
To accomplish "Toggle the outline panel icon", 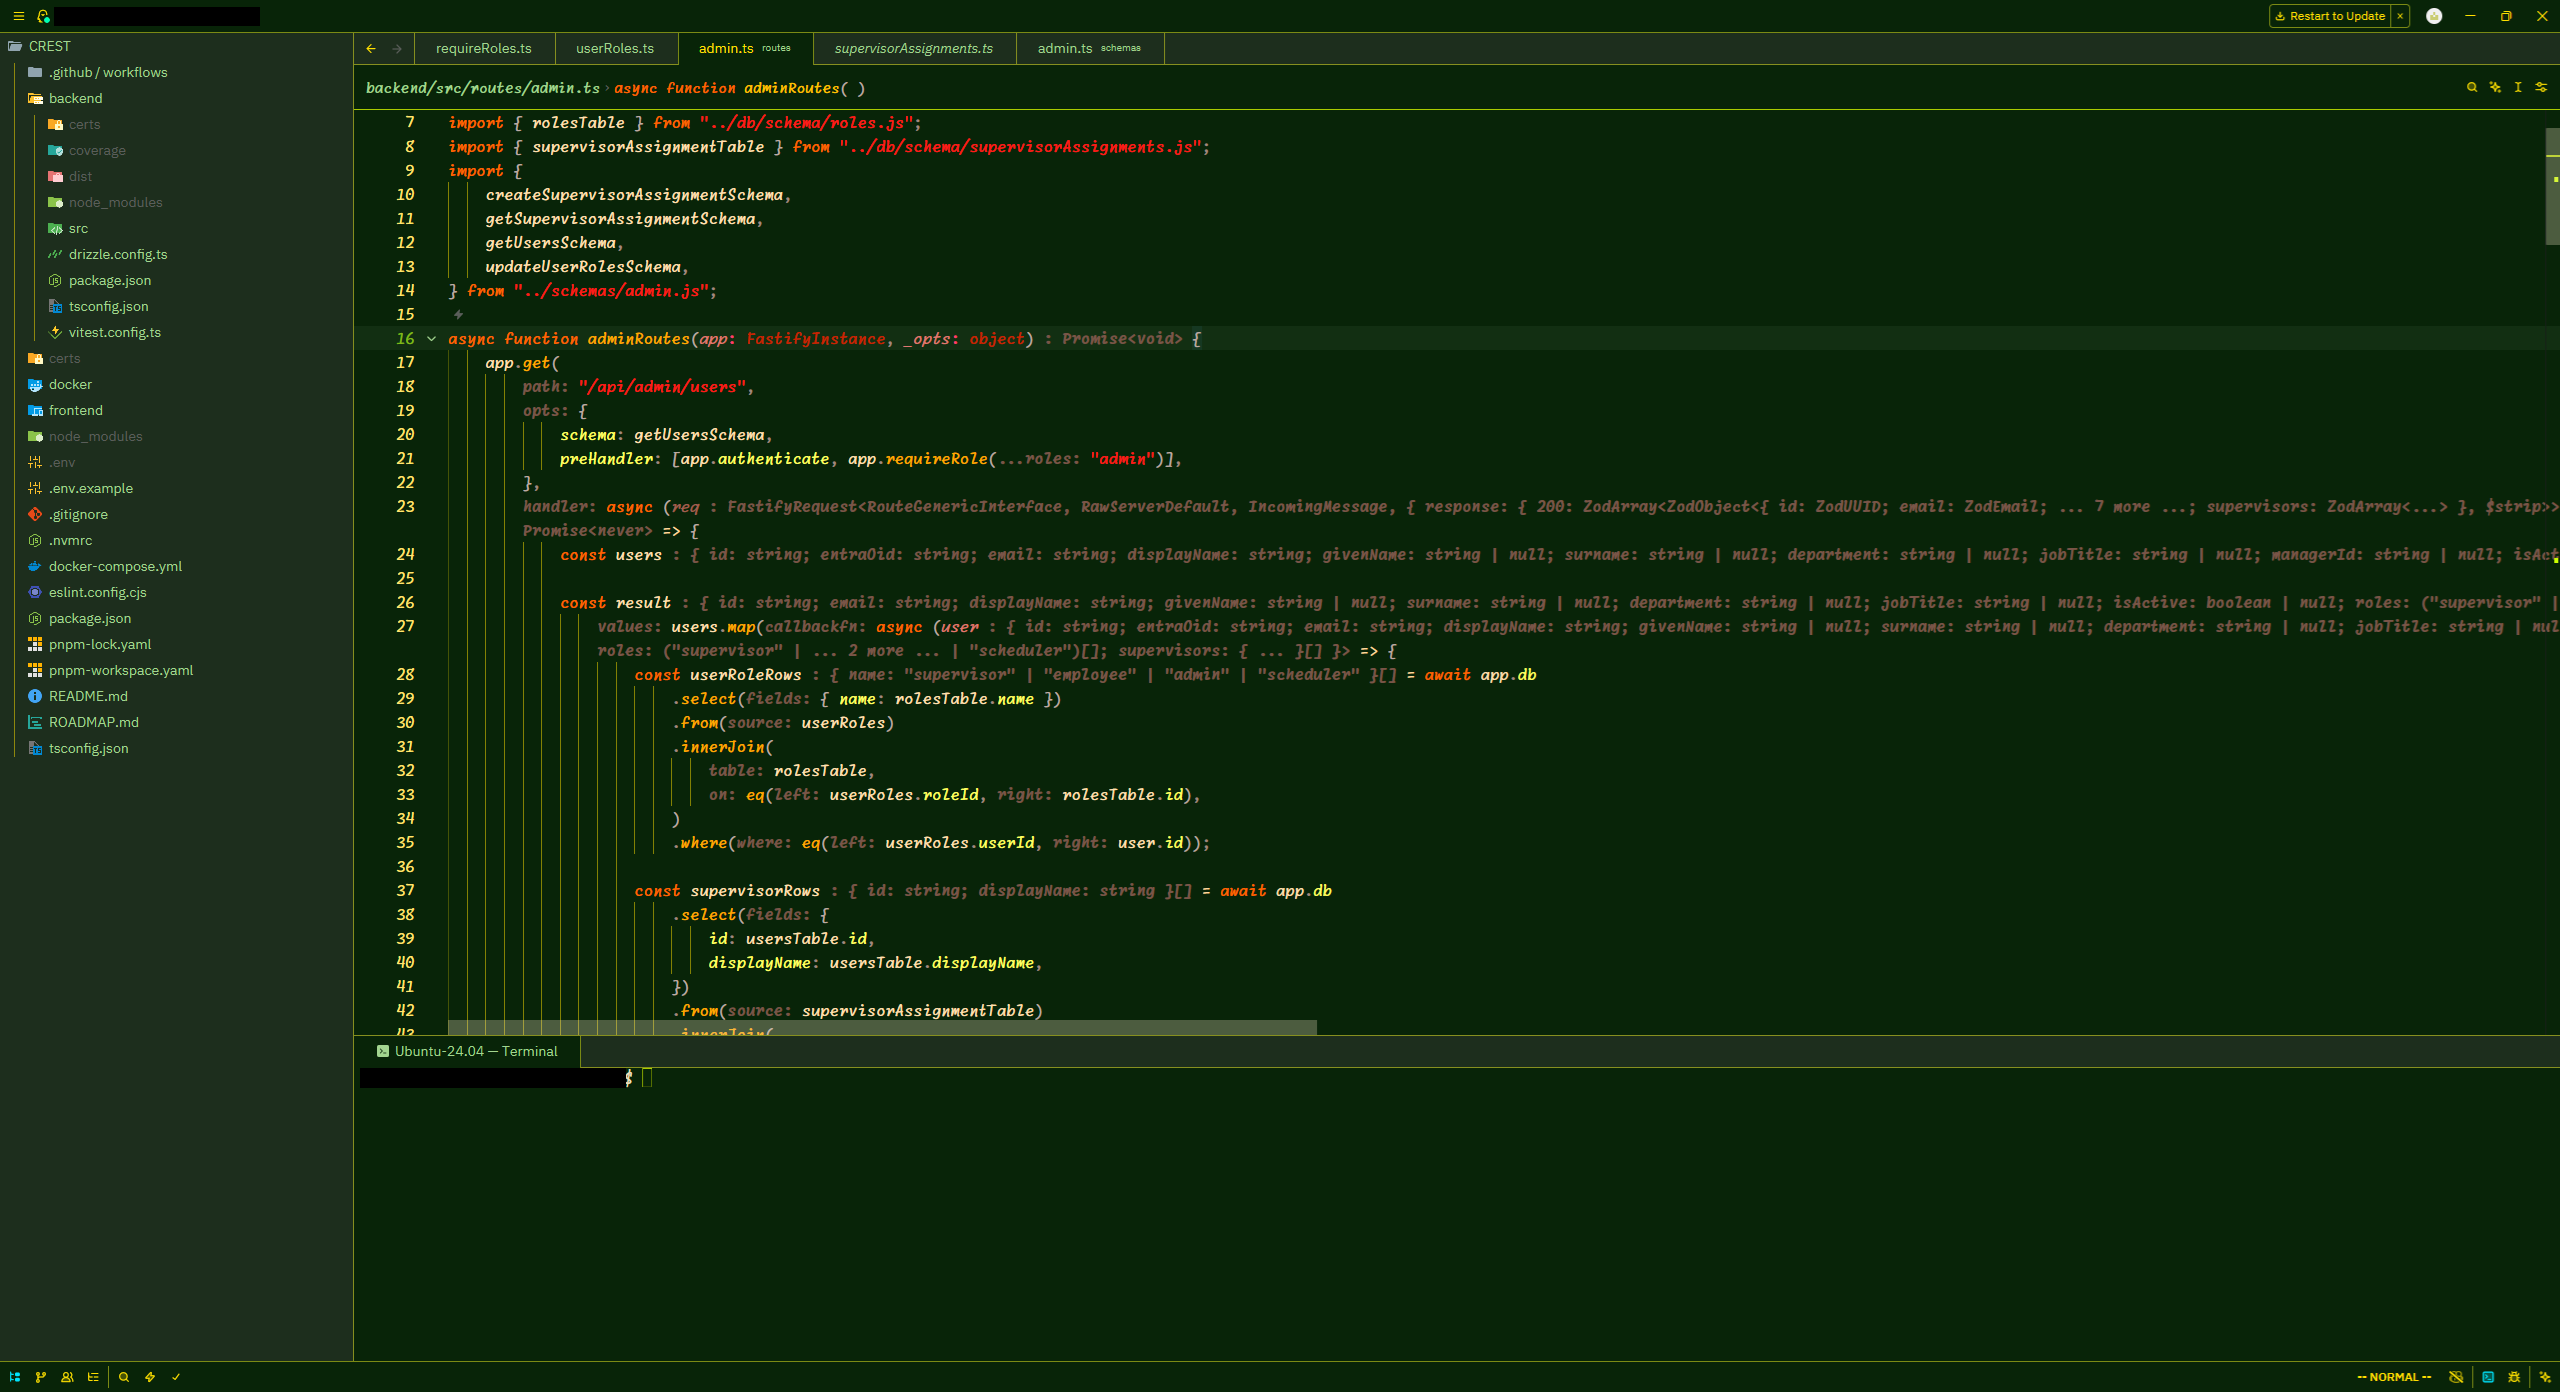I will [93, 1377].
